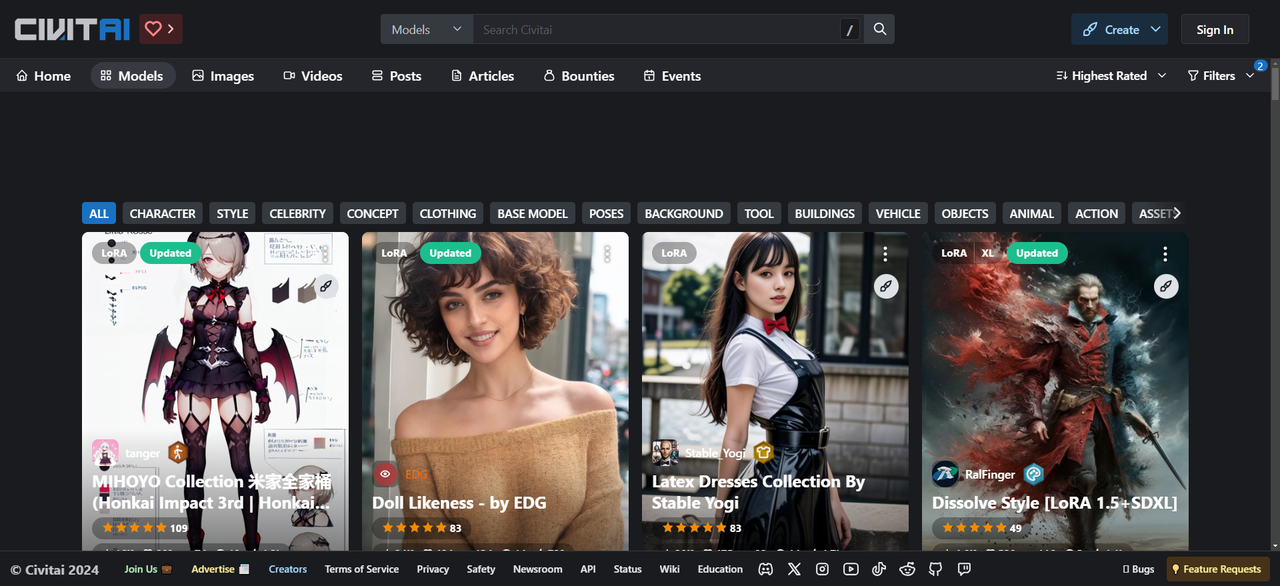
Task: Select the ALL category filter
Action: 99,213
